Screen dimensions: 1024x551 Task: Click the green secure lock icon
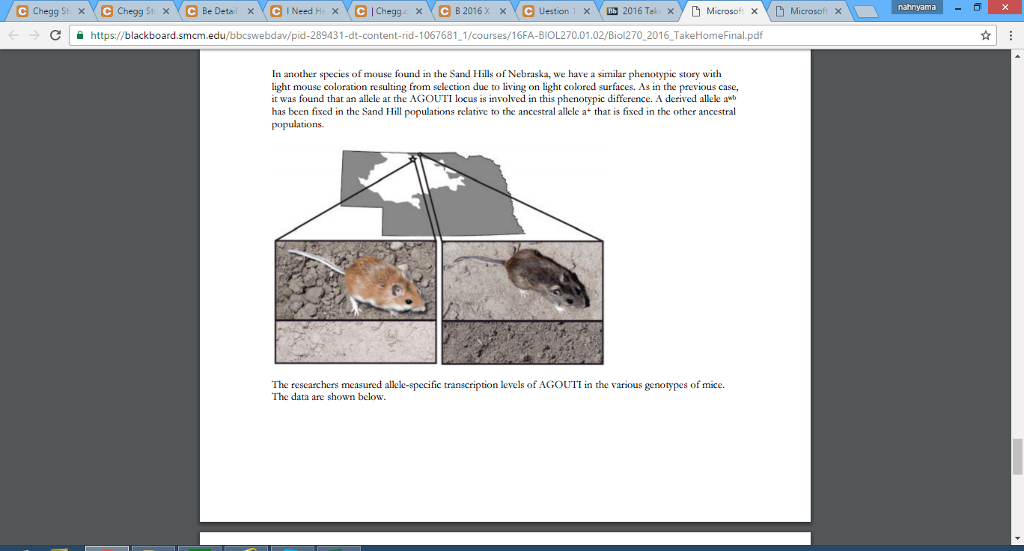click(x=79, y=35)
